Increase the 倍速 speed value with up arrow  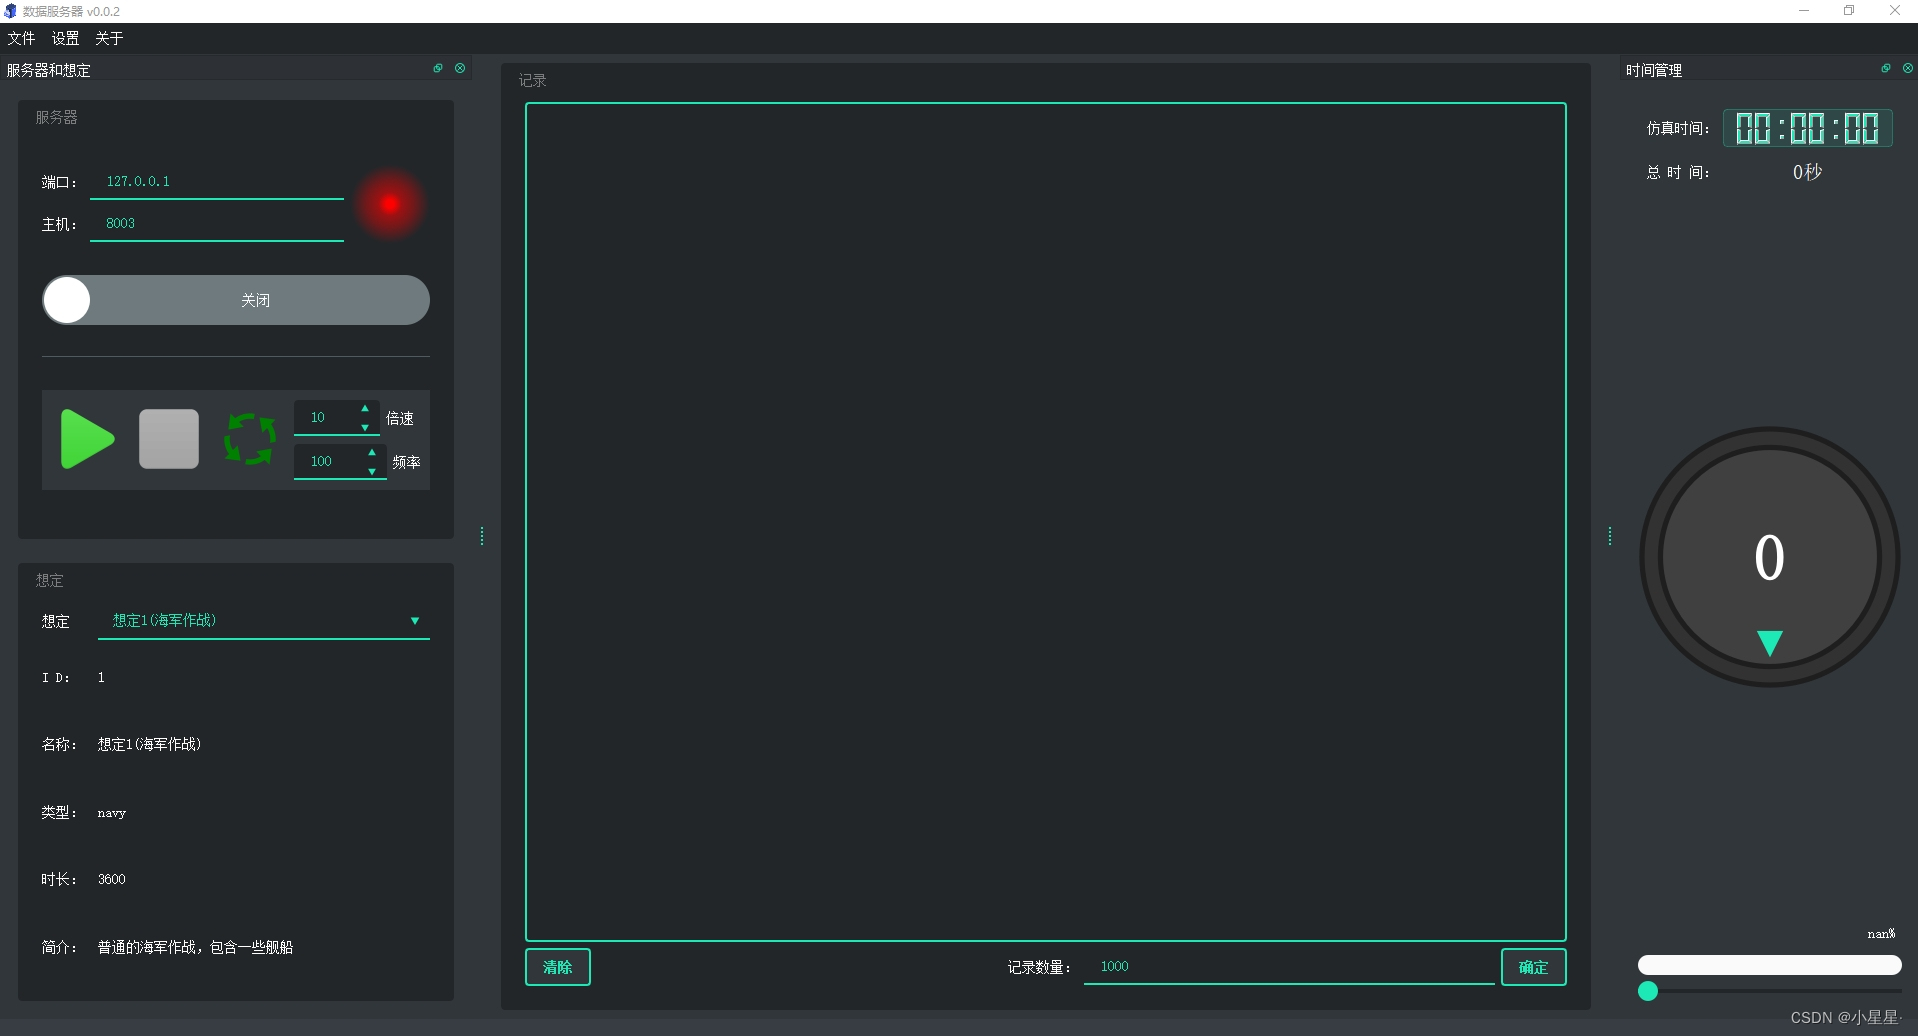pyautogui.click(x=365, y=408)
